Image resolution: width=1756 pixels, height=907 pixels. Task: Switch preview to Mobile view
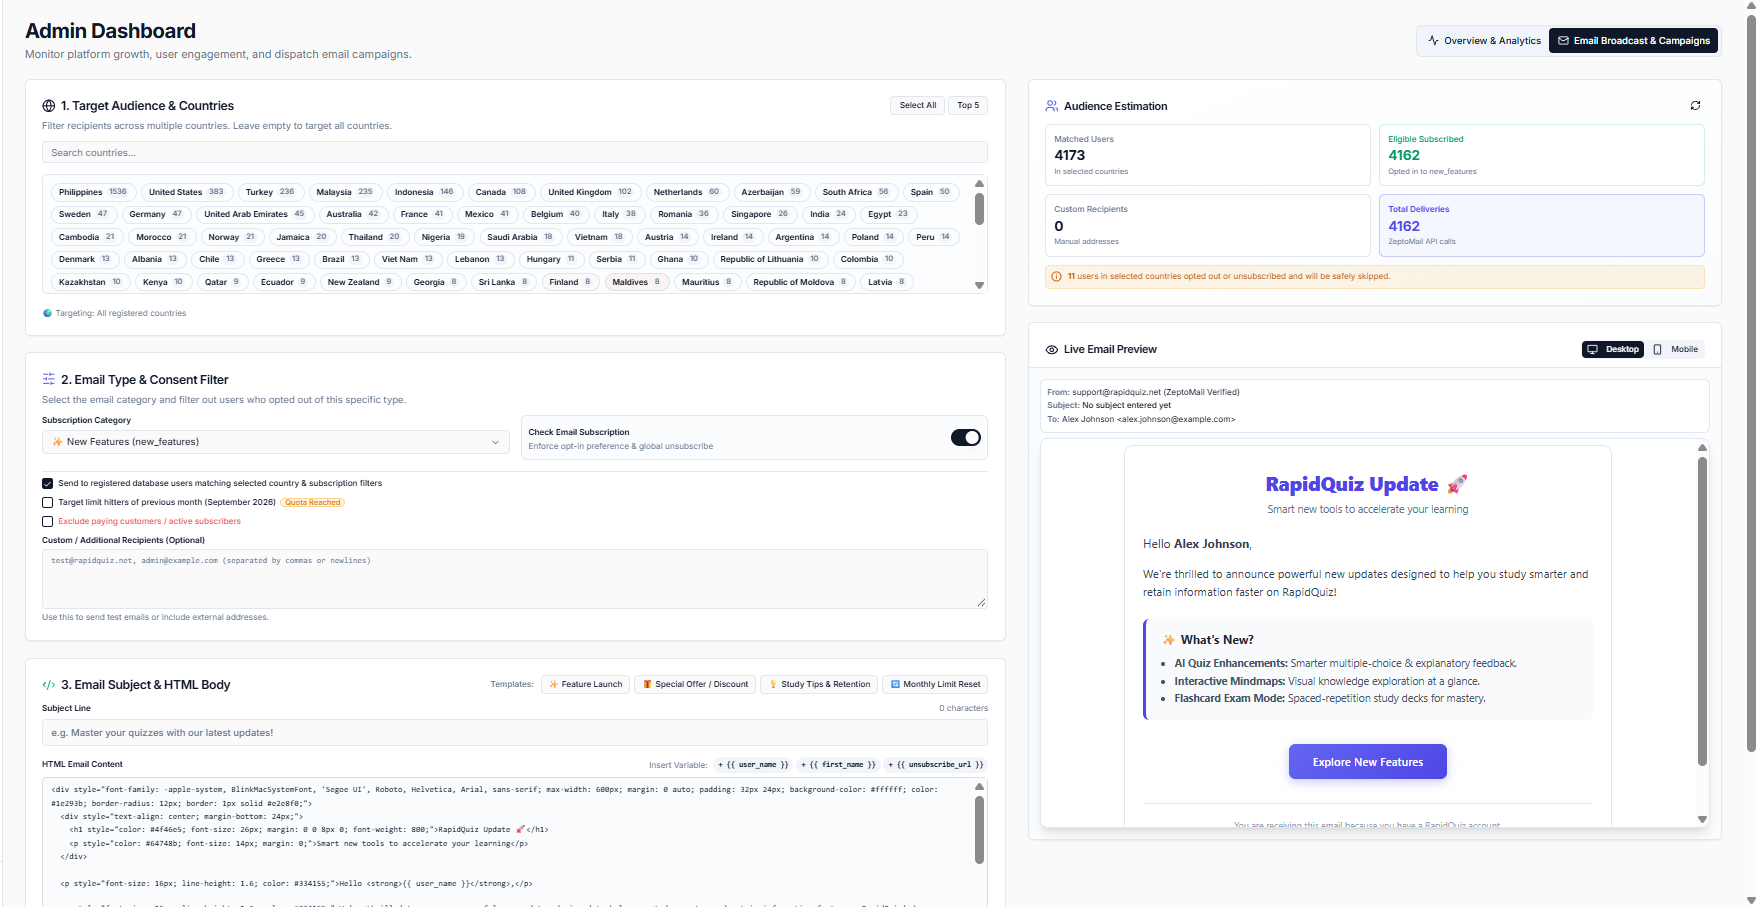pyautogui.click(x=1676, y=349)
